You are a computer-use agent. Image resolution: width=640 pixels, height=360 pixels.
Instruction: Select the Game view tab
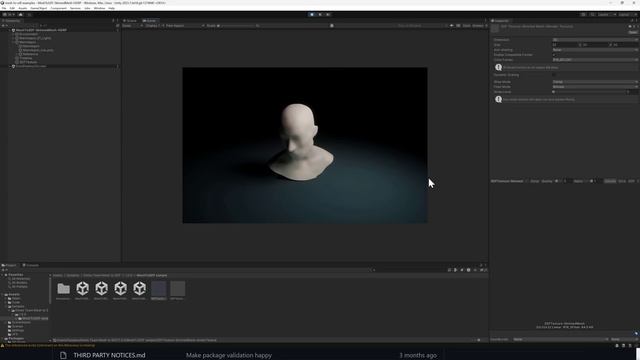point(149,20)
